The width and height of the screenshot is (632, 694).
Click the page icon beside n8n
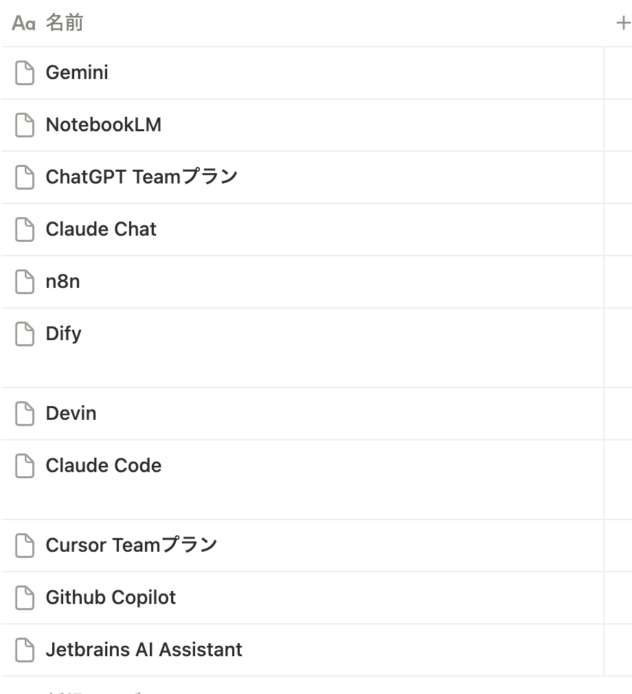coord(25,282)
